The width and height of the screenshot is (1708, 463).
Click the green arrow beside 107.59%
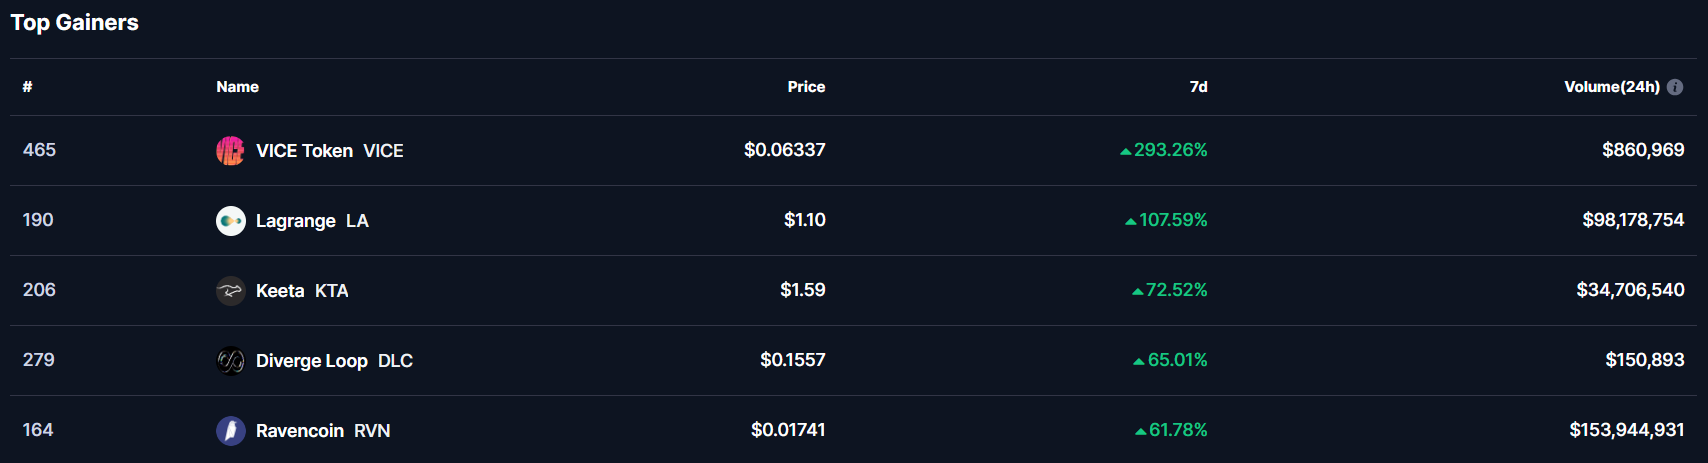[1131, 222]
